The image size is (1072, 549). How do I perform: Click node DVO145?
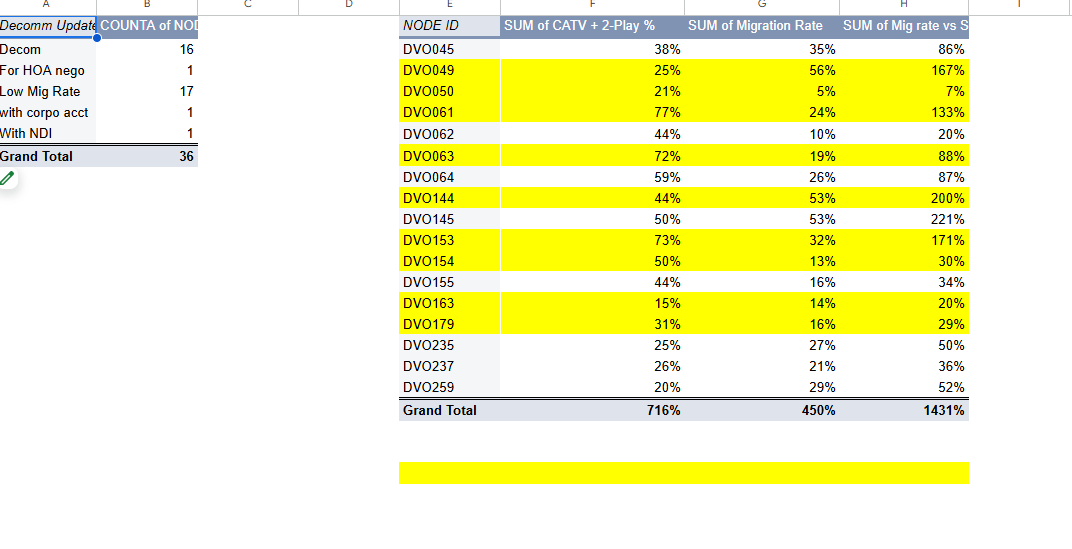click(429, 220)
